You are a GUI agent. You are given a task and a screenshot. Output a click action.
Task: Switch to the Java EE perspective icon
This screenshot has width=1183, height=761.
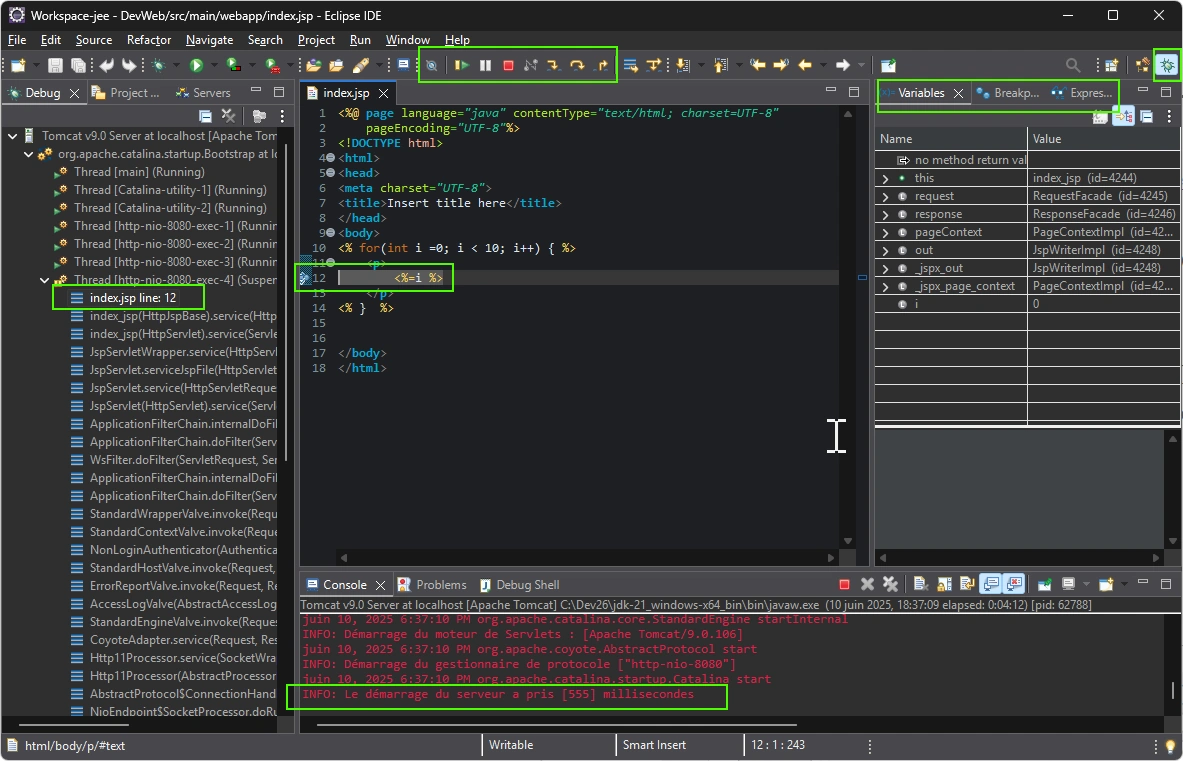pos(1143,66)
